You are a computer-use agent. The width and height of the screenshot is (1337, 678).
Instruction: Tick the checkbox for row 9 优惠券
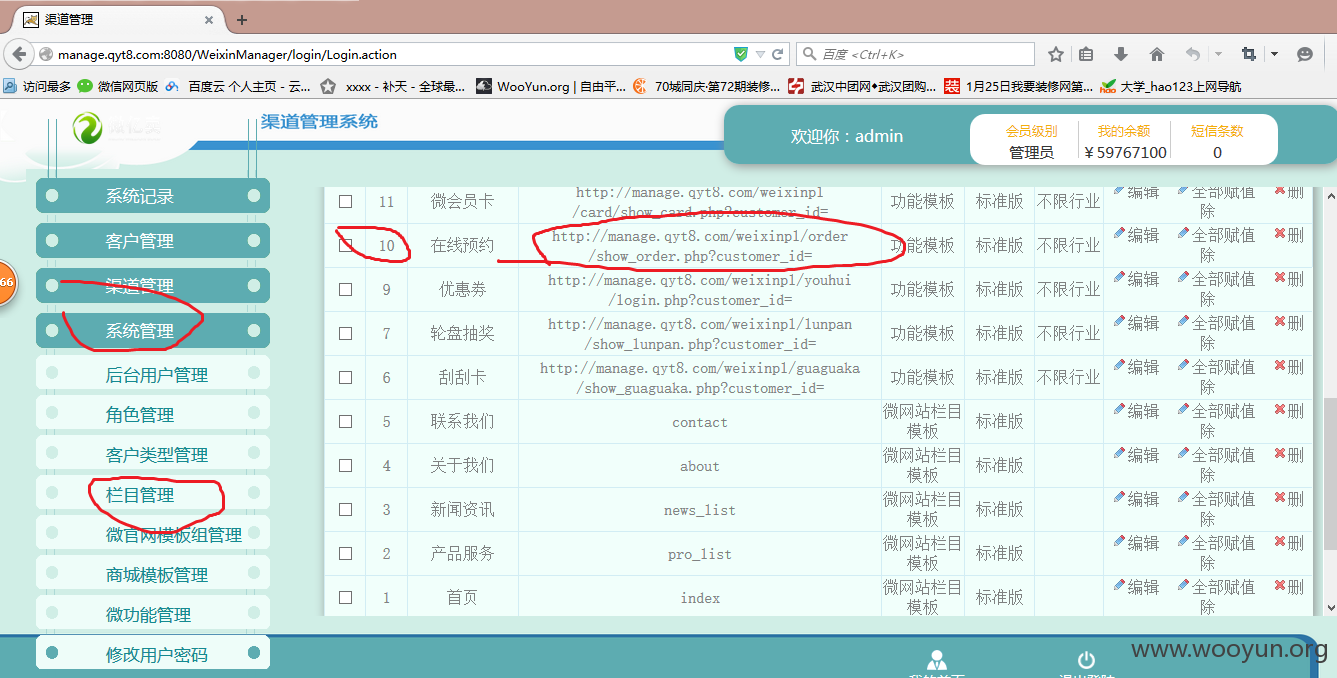point(345,289)
